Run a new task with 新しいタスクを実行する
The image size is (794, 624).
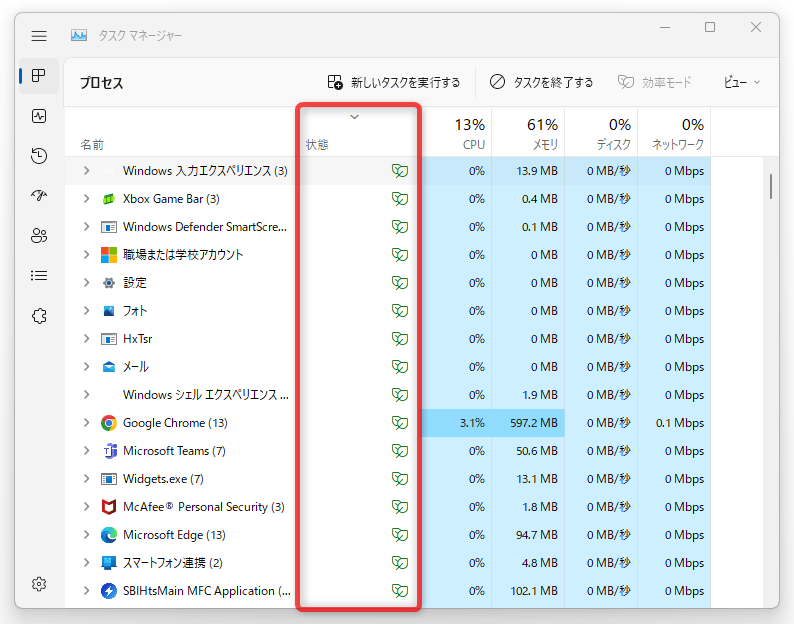394,82
